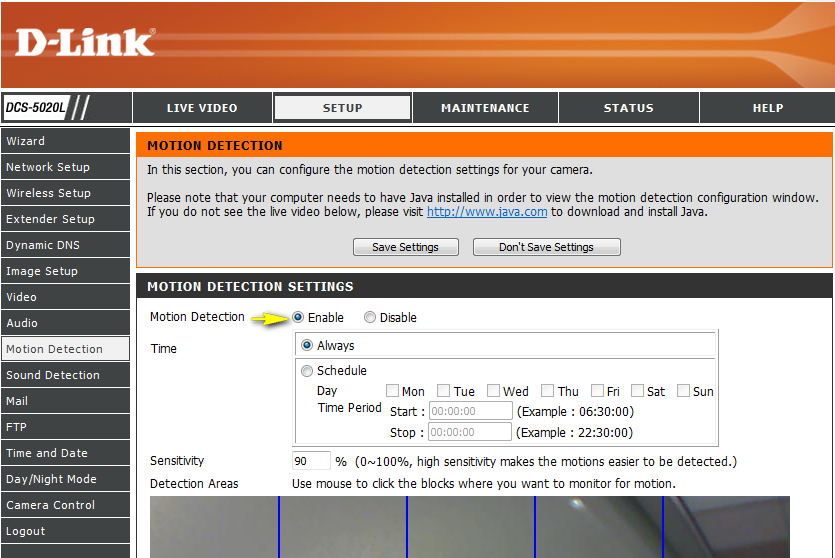Open Dynamic DNS settings
835x558 pixels.
[66, 245]
